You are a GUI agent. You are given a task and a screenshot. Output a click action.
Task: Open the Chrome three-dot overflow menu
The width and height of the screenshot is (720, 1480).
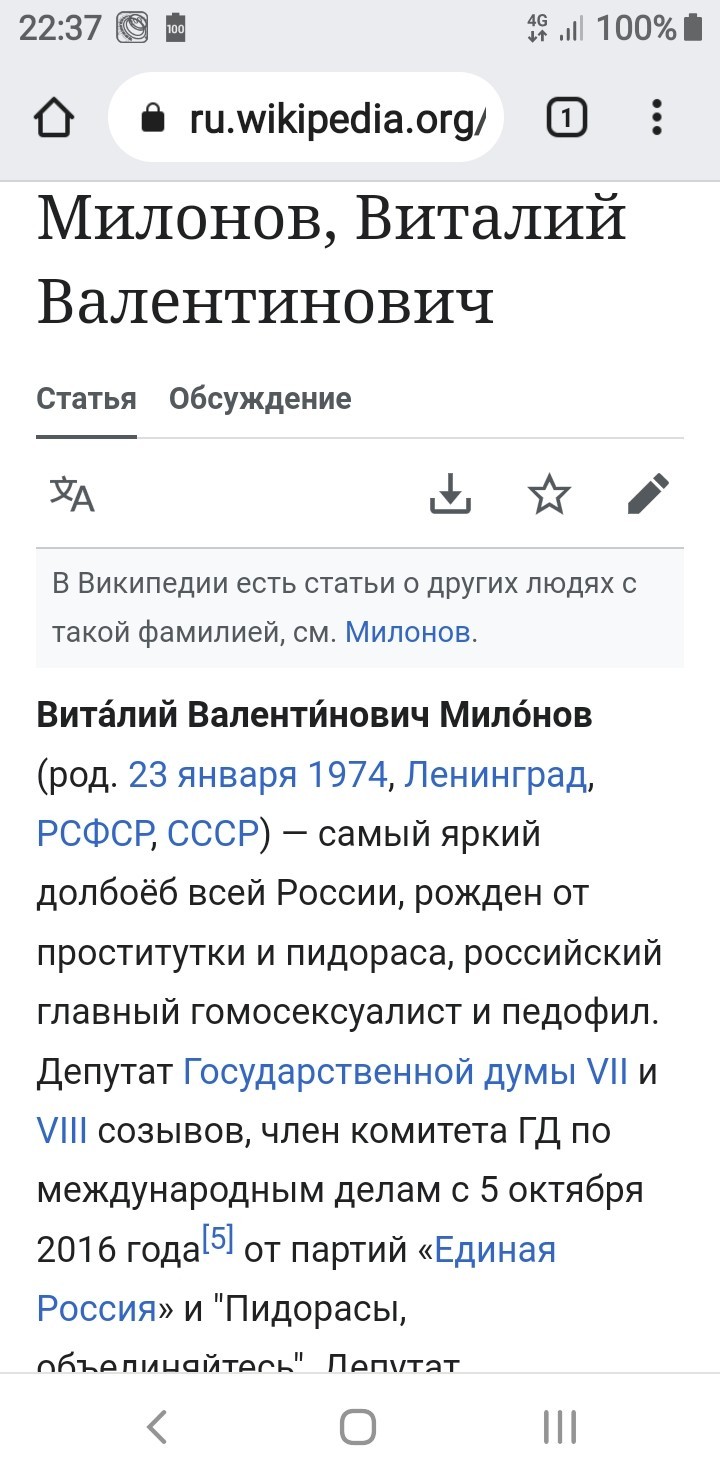pos(656,118)
